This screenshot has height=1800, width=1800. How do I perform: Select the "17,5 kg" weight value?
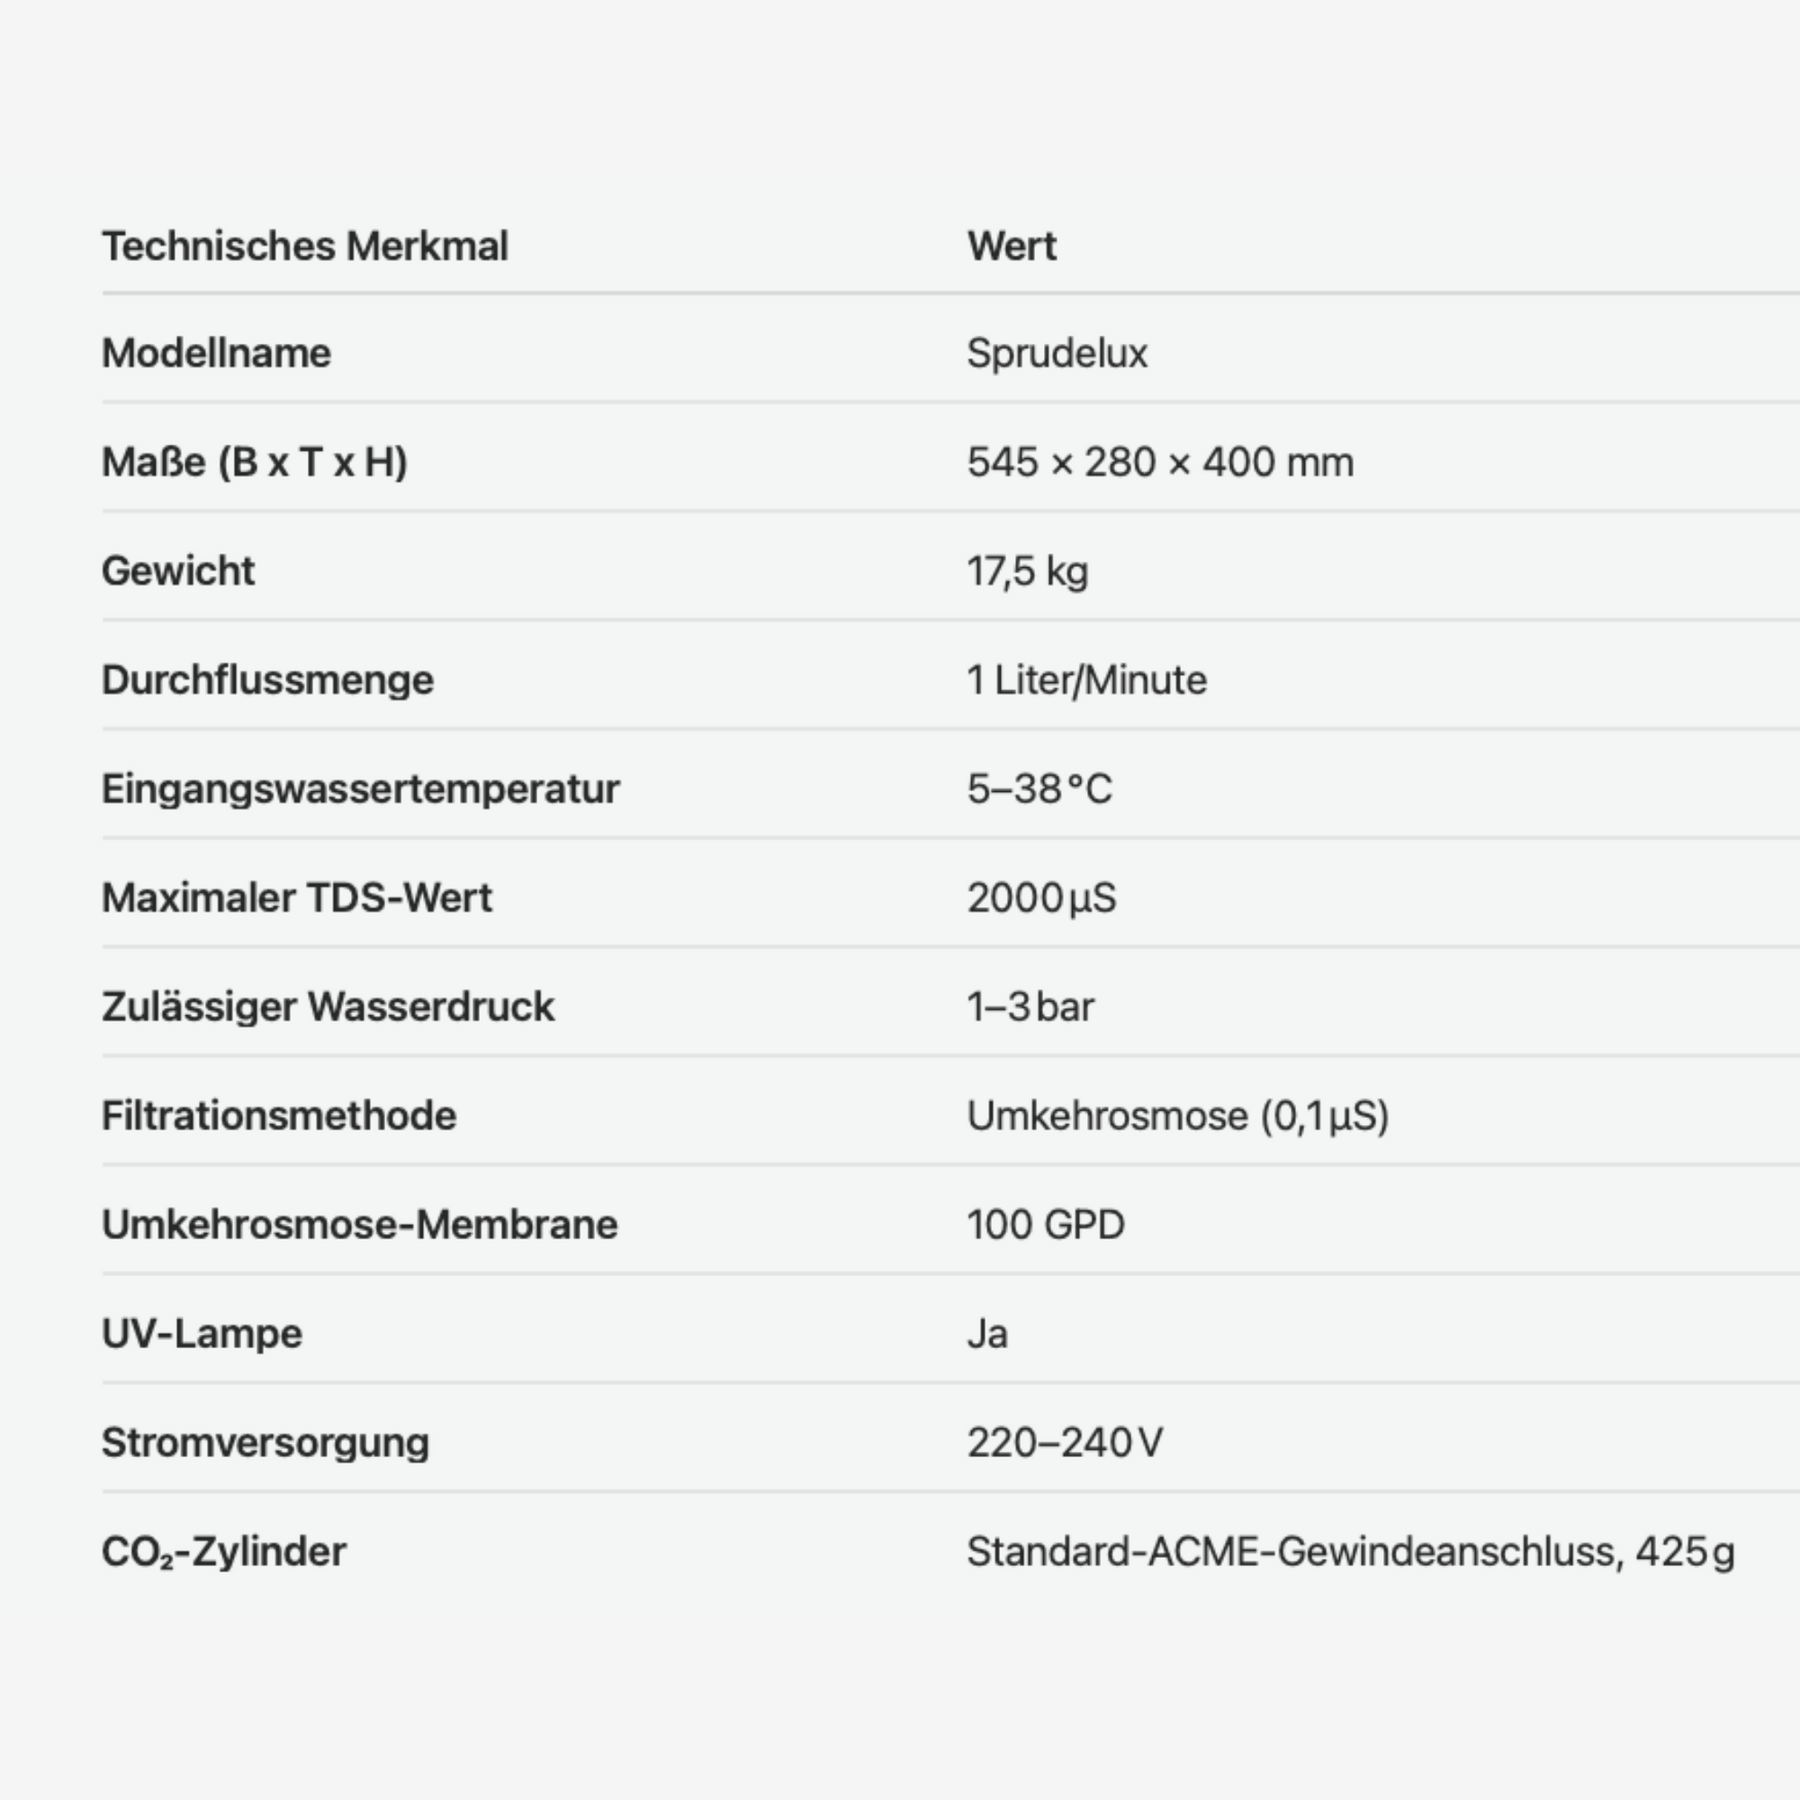(1027, 571)
